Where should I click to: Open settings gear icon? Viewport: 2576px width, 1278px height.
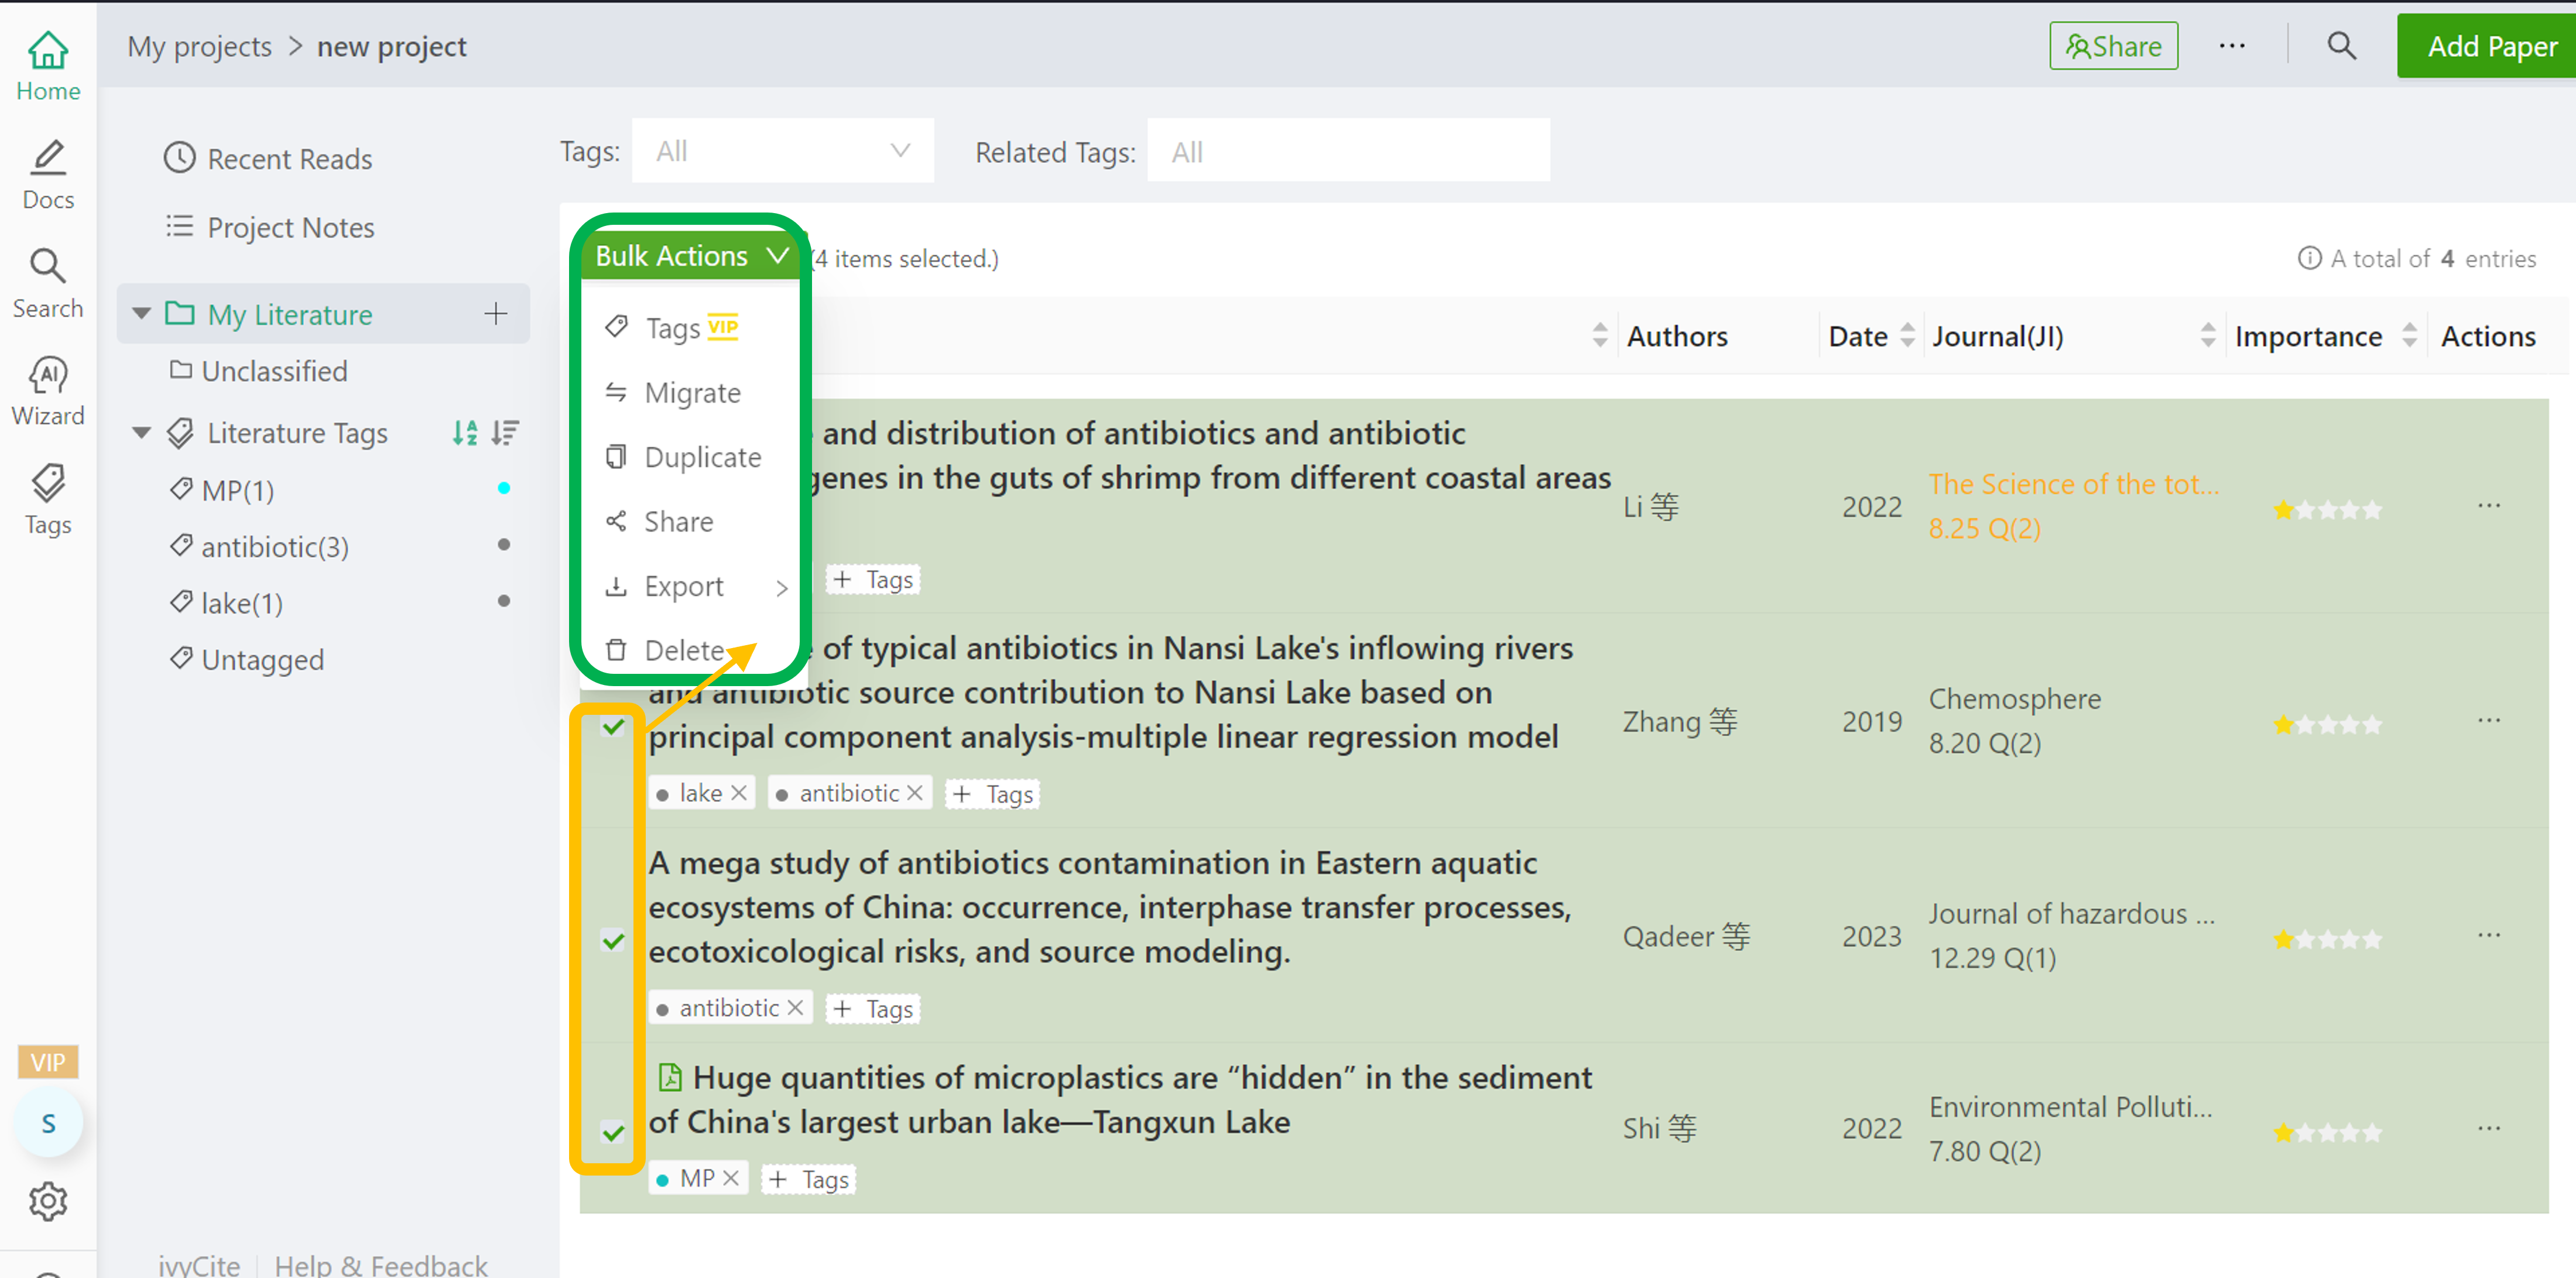(x=48, y=1201)
